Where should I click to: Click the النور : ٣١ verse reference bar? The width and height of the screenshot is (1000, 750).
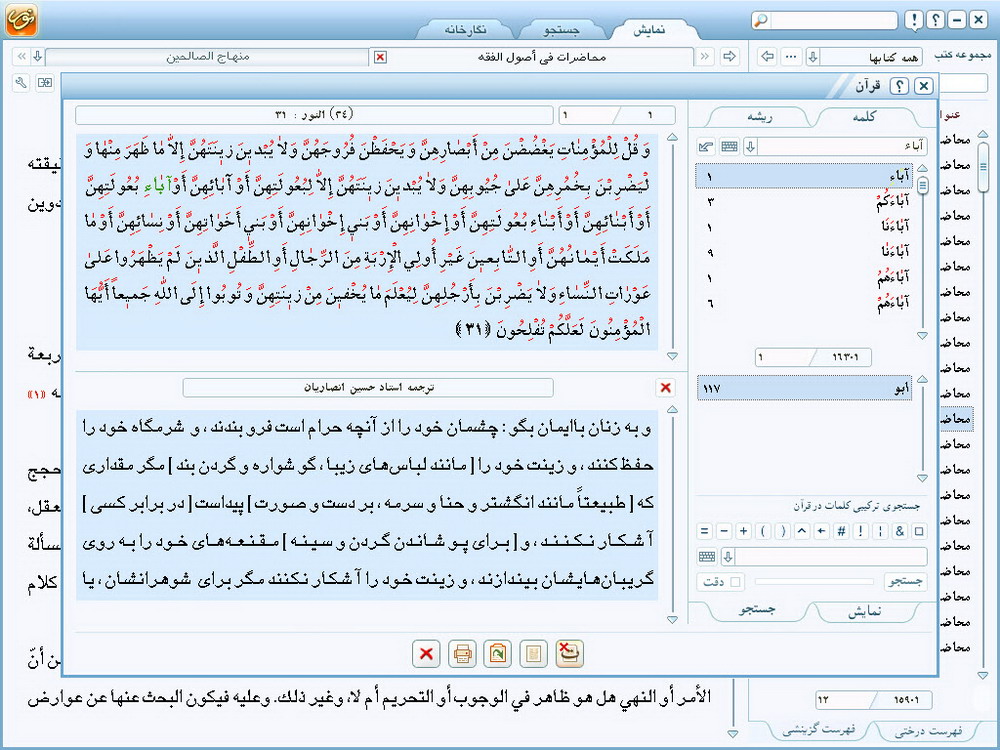[x=314, y=115]
